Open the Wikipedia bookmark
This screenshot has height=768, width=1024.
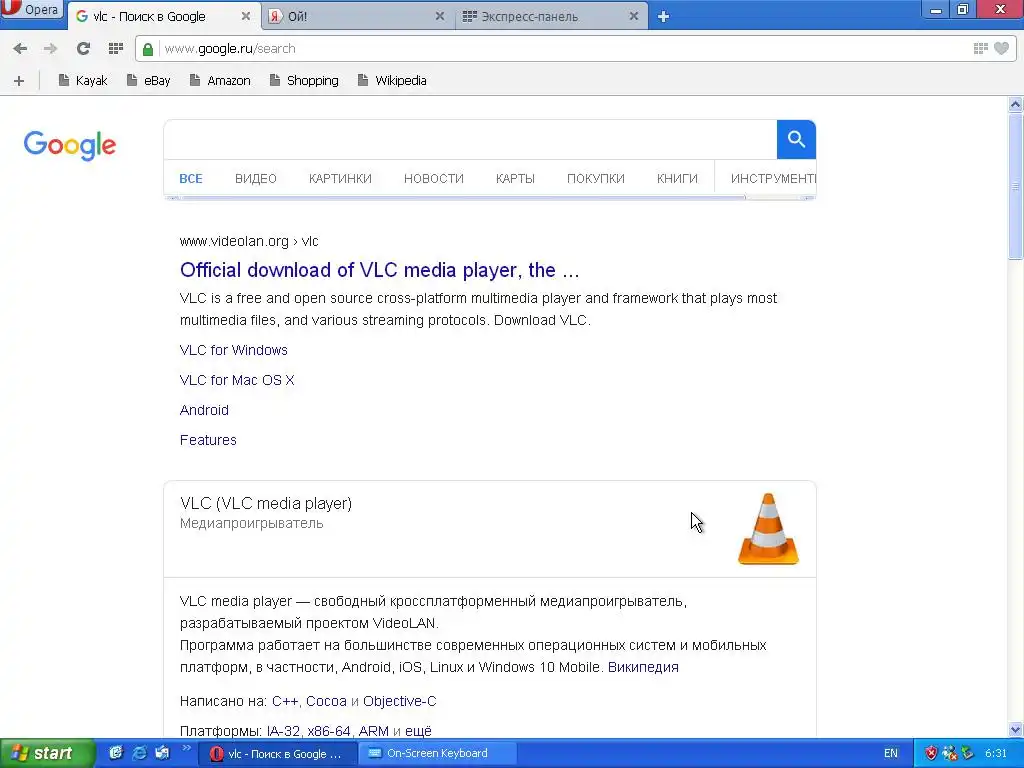392,80
